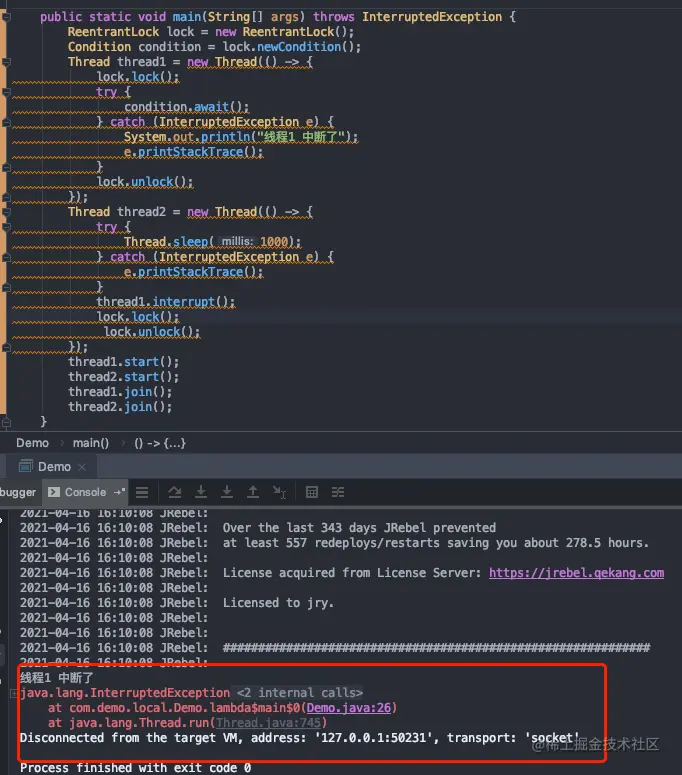The height and width of the screenshot is (775, 682).
Task: Click 'Licensed to jry.' console text
Action: (x=278, y=603)
